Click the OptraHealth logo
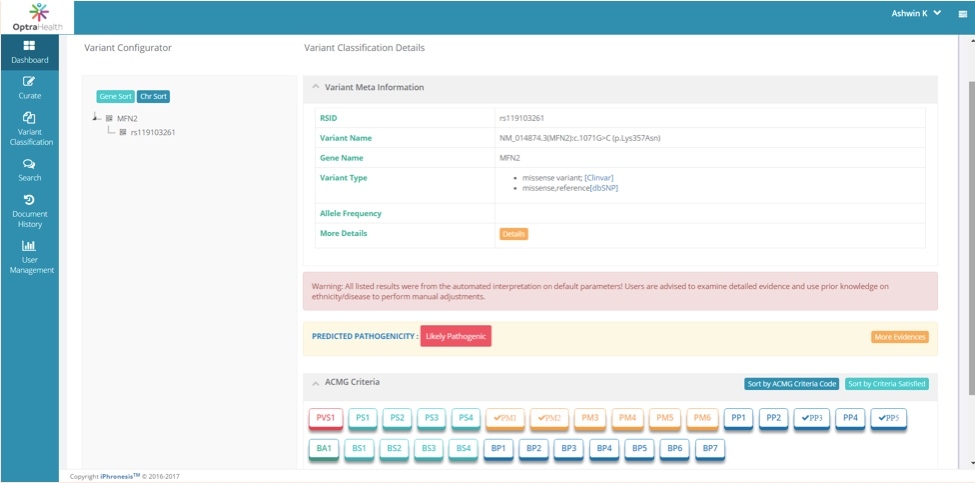 36,17
